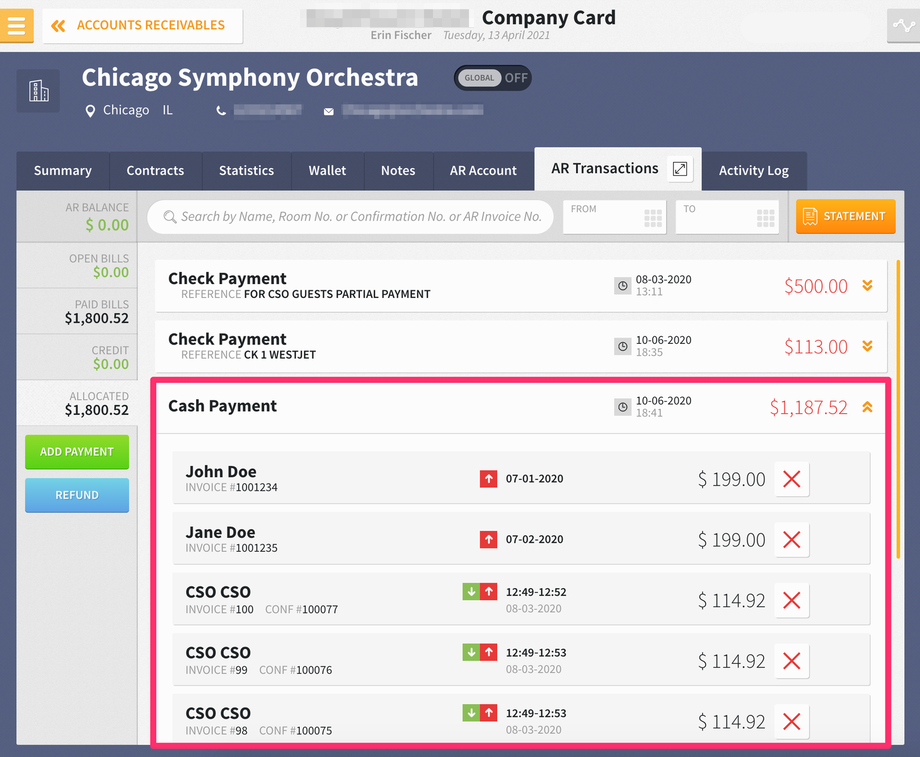Open the Notes tab
Image resolution: width=920 pixels, height=757 pixels.
click(x=398, y=171)
